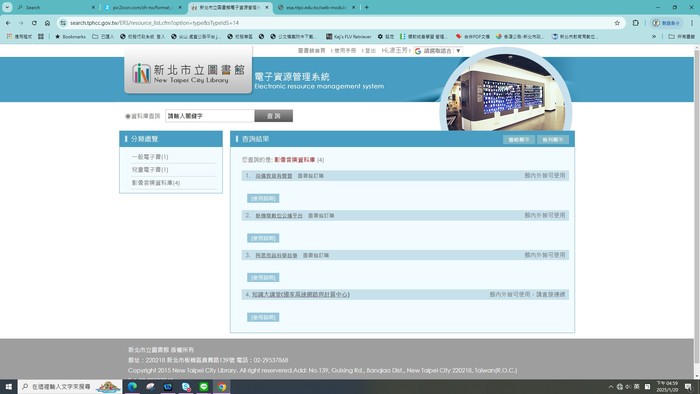Open the browser extensions puzzle icon

[x=635, y=23]
